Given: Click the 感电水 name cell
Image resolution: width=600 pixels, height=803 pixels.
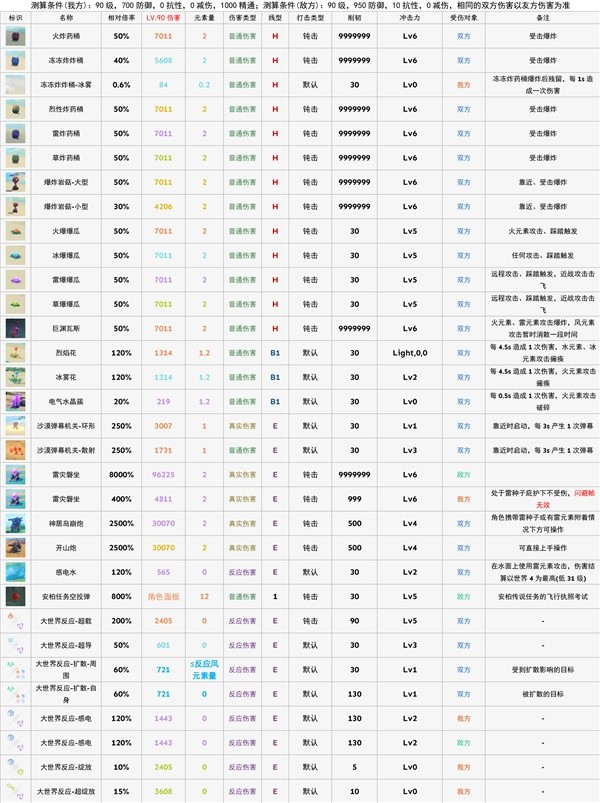Looking at the screenshot, I should tap(66, 573).
